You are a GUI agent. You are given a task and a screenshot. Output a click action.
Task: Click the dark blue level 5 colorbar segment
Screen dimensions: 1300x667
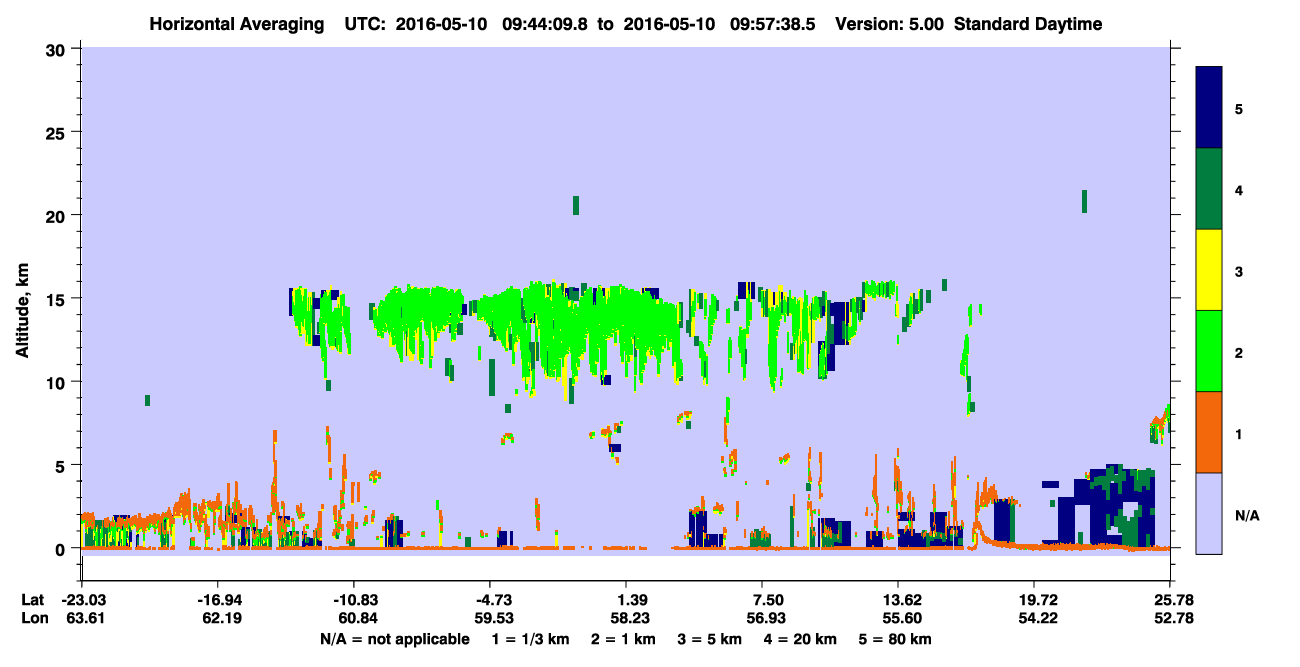coord(1209,108)
